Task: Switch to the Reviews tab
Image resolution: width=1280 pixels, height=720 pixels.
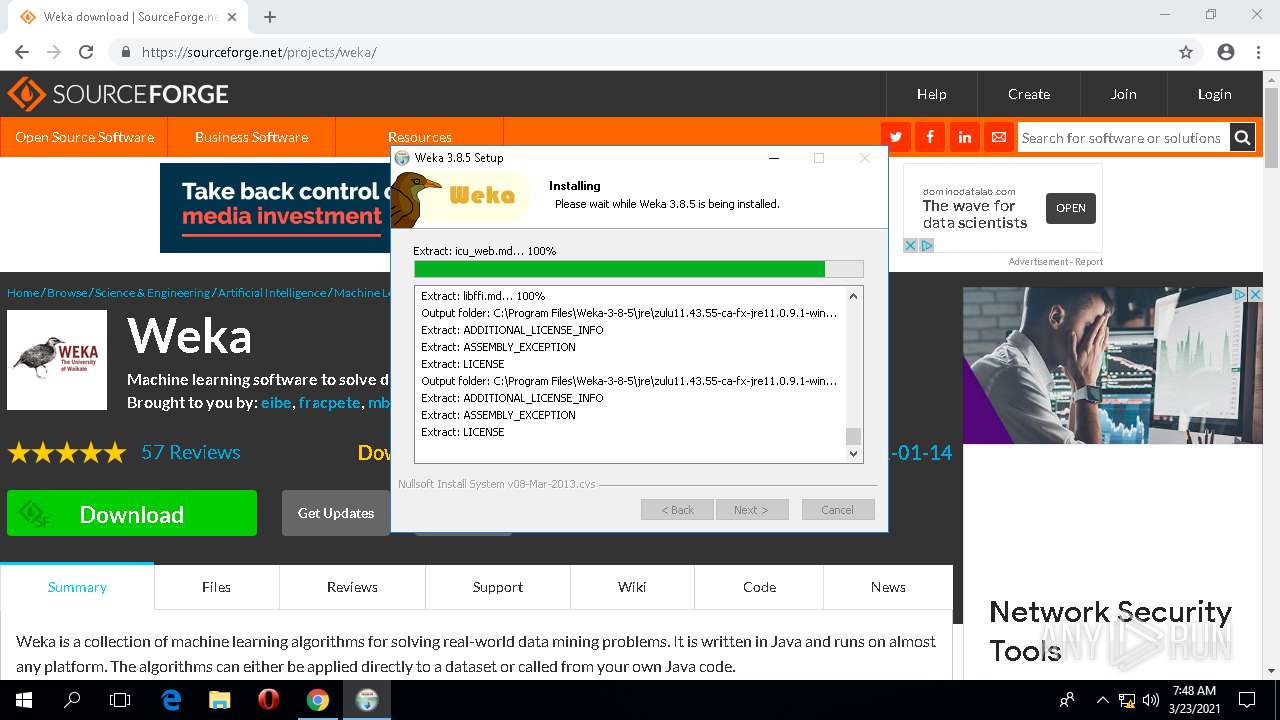Action: (x=352, y=587)
